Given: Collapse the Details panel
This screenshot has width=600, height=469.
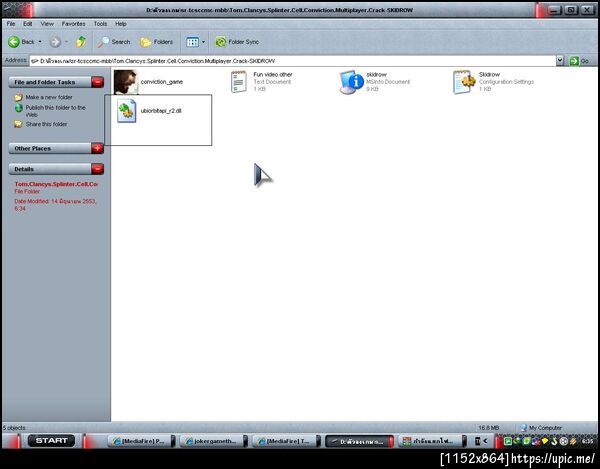Looking at the screenshot, I should click(x=98, y=169).
